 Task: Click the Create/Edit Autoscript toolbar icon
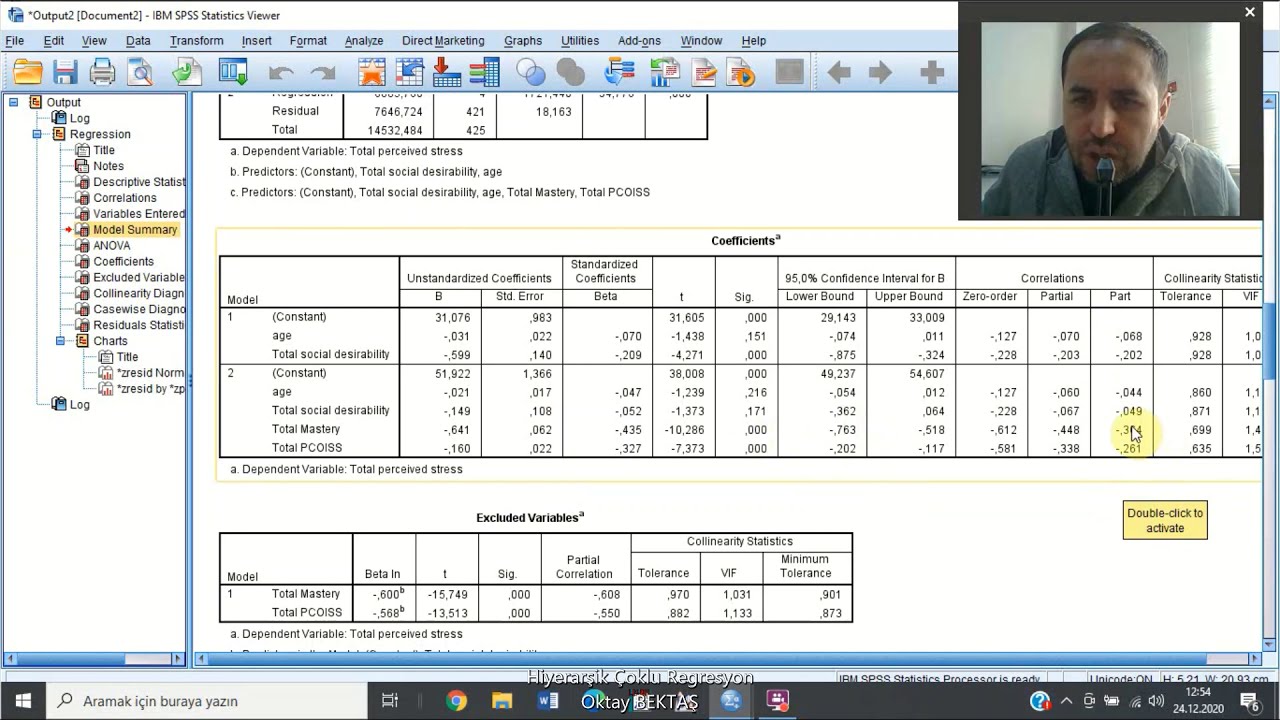(704, 72)
